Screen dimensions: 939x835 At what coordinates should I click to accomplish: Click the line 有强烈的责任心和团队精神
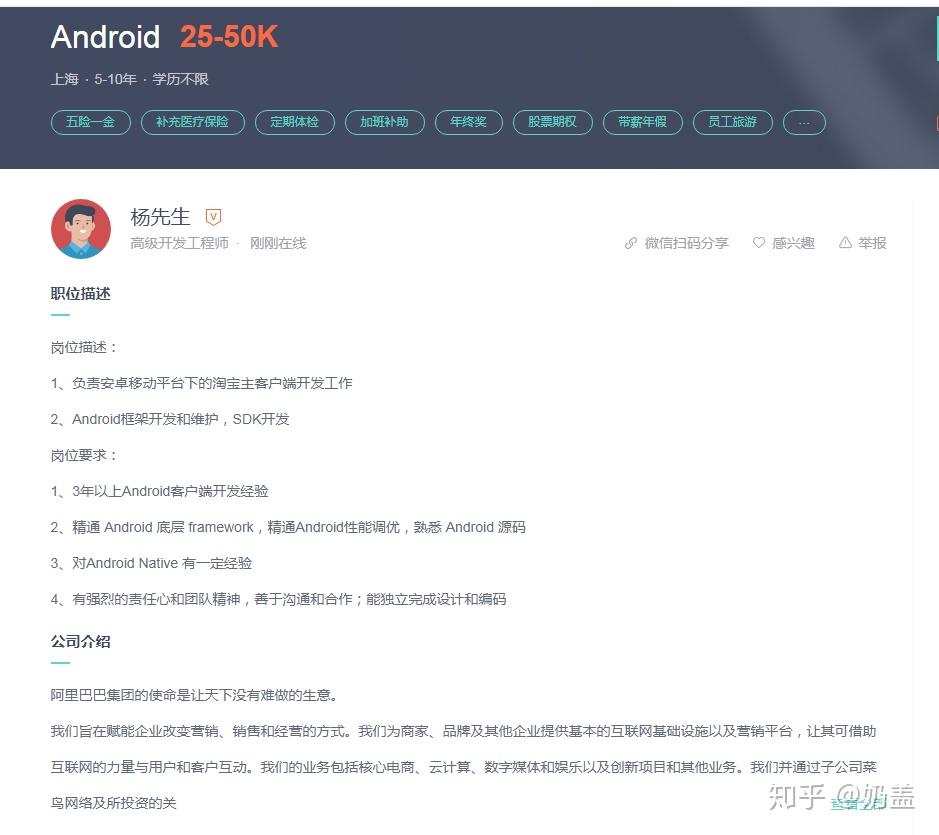(278, 599)
